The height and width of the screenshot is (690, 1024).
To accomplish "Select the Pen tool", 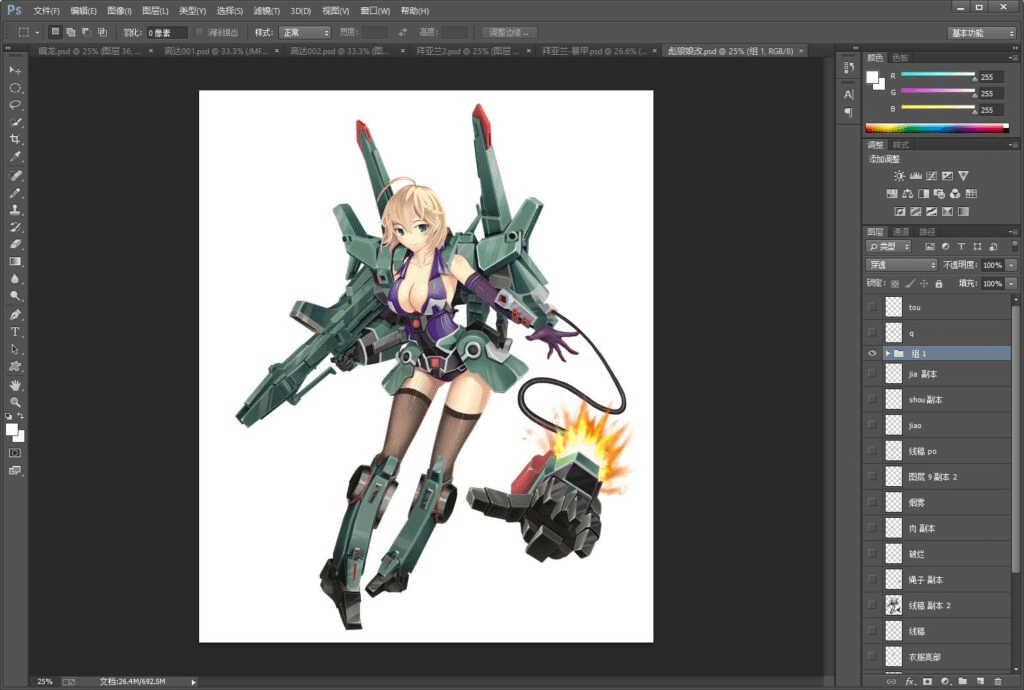I will coord(14,314).
